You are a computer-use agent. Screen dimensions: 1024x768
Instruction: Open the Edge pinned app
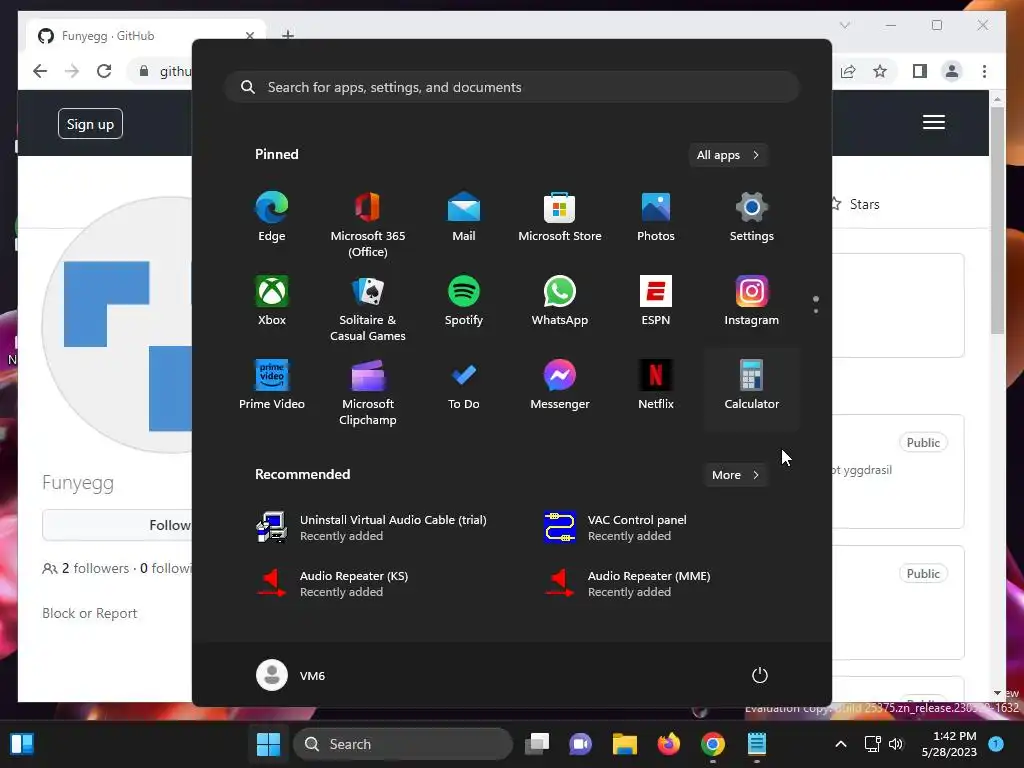(272, 217)
